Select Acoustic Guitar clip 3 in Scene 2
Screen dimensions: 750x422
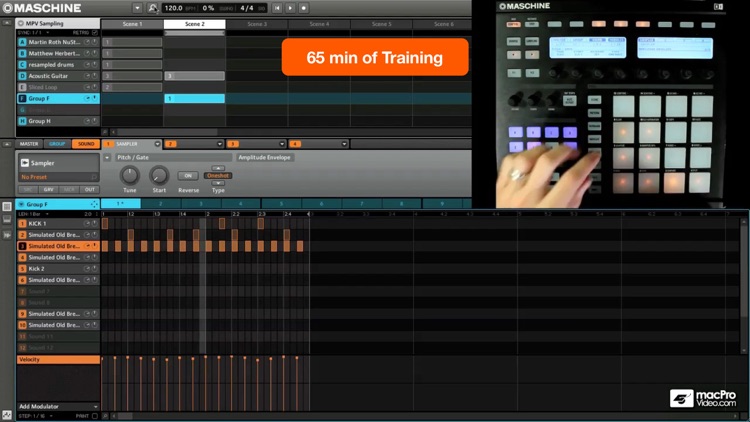click(x=195, y=76)
